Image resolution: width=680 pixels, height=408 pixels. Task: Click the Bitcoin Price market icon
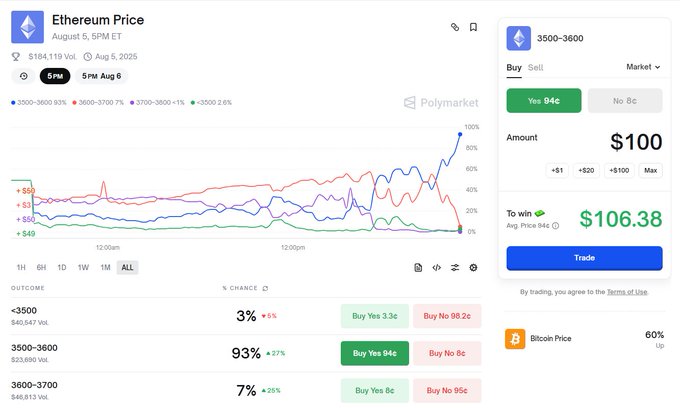tap(516, 338)
